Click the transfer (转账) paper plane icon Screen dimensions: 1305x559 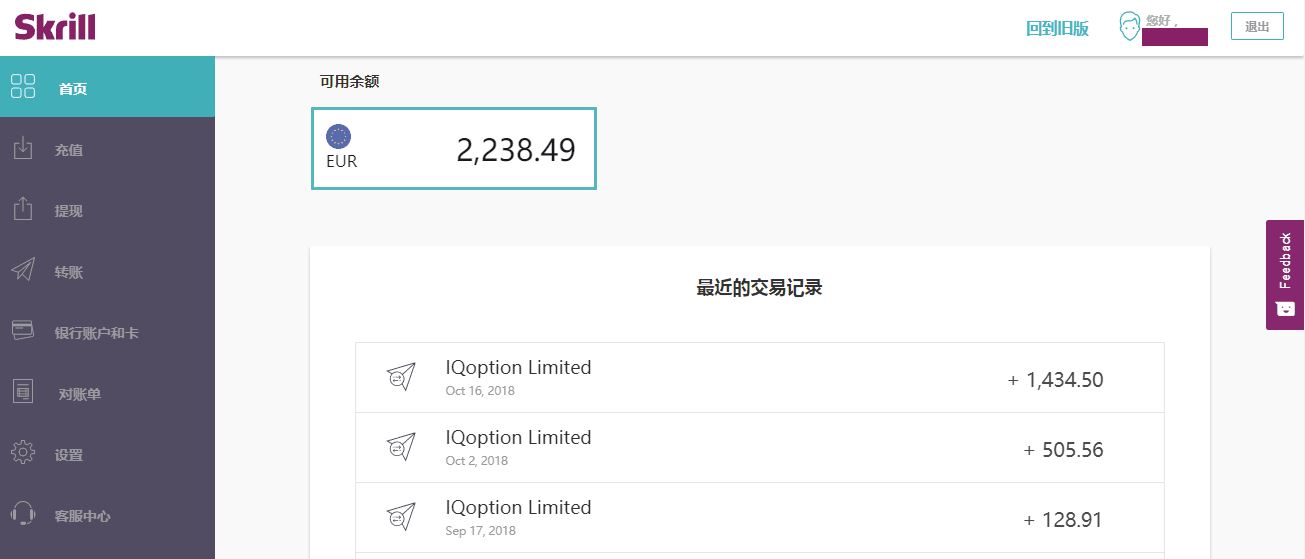(23, 270)
